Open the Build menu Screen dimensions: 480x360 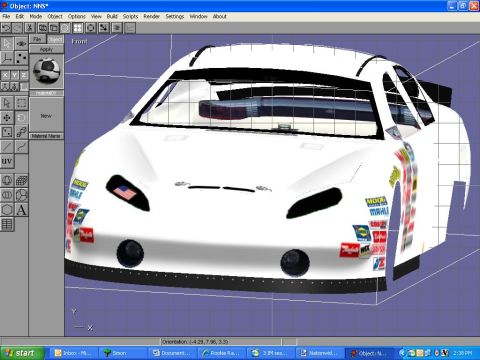pos(112,16)
